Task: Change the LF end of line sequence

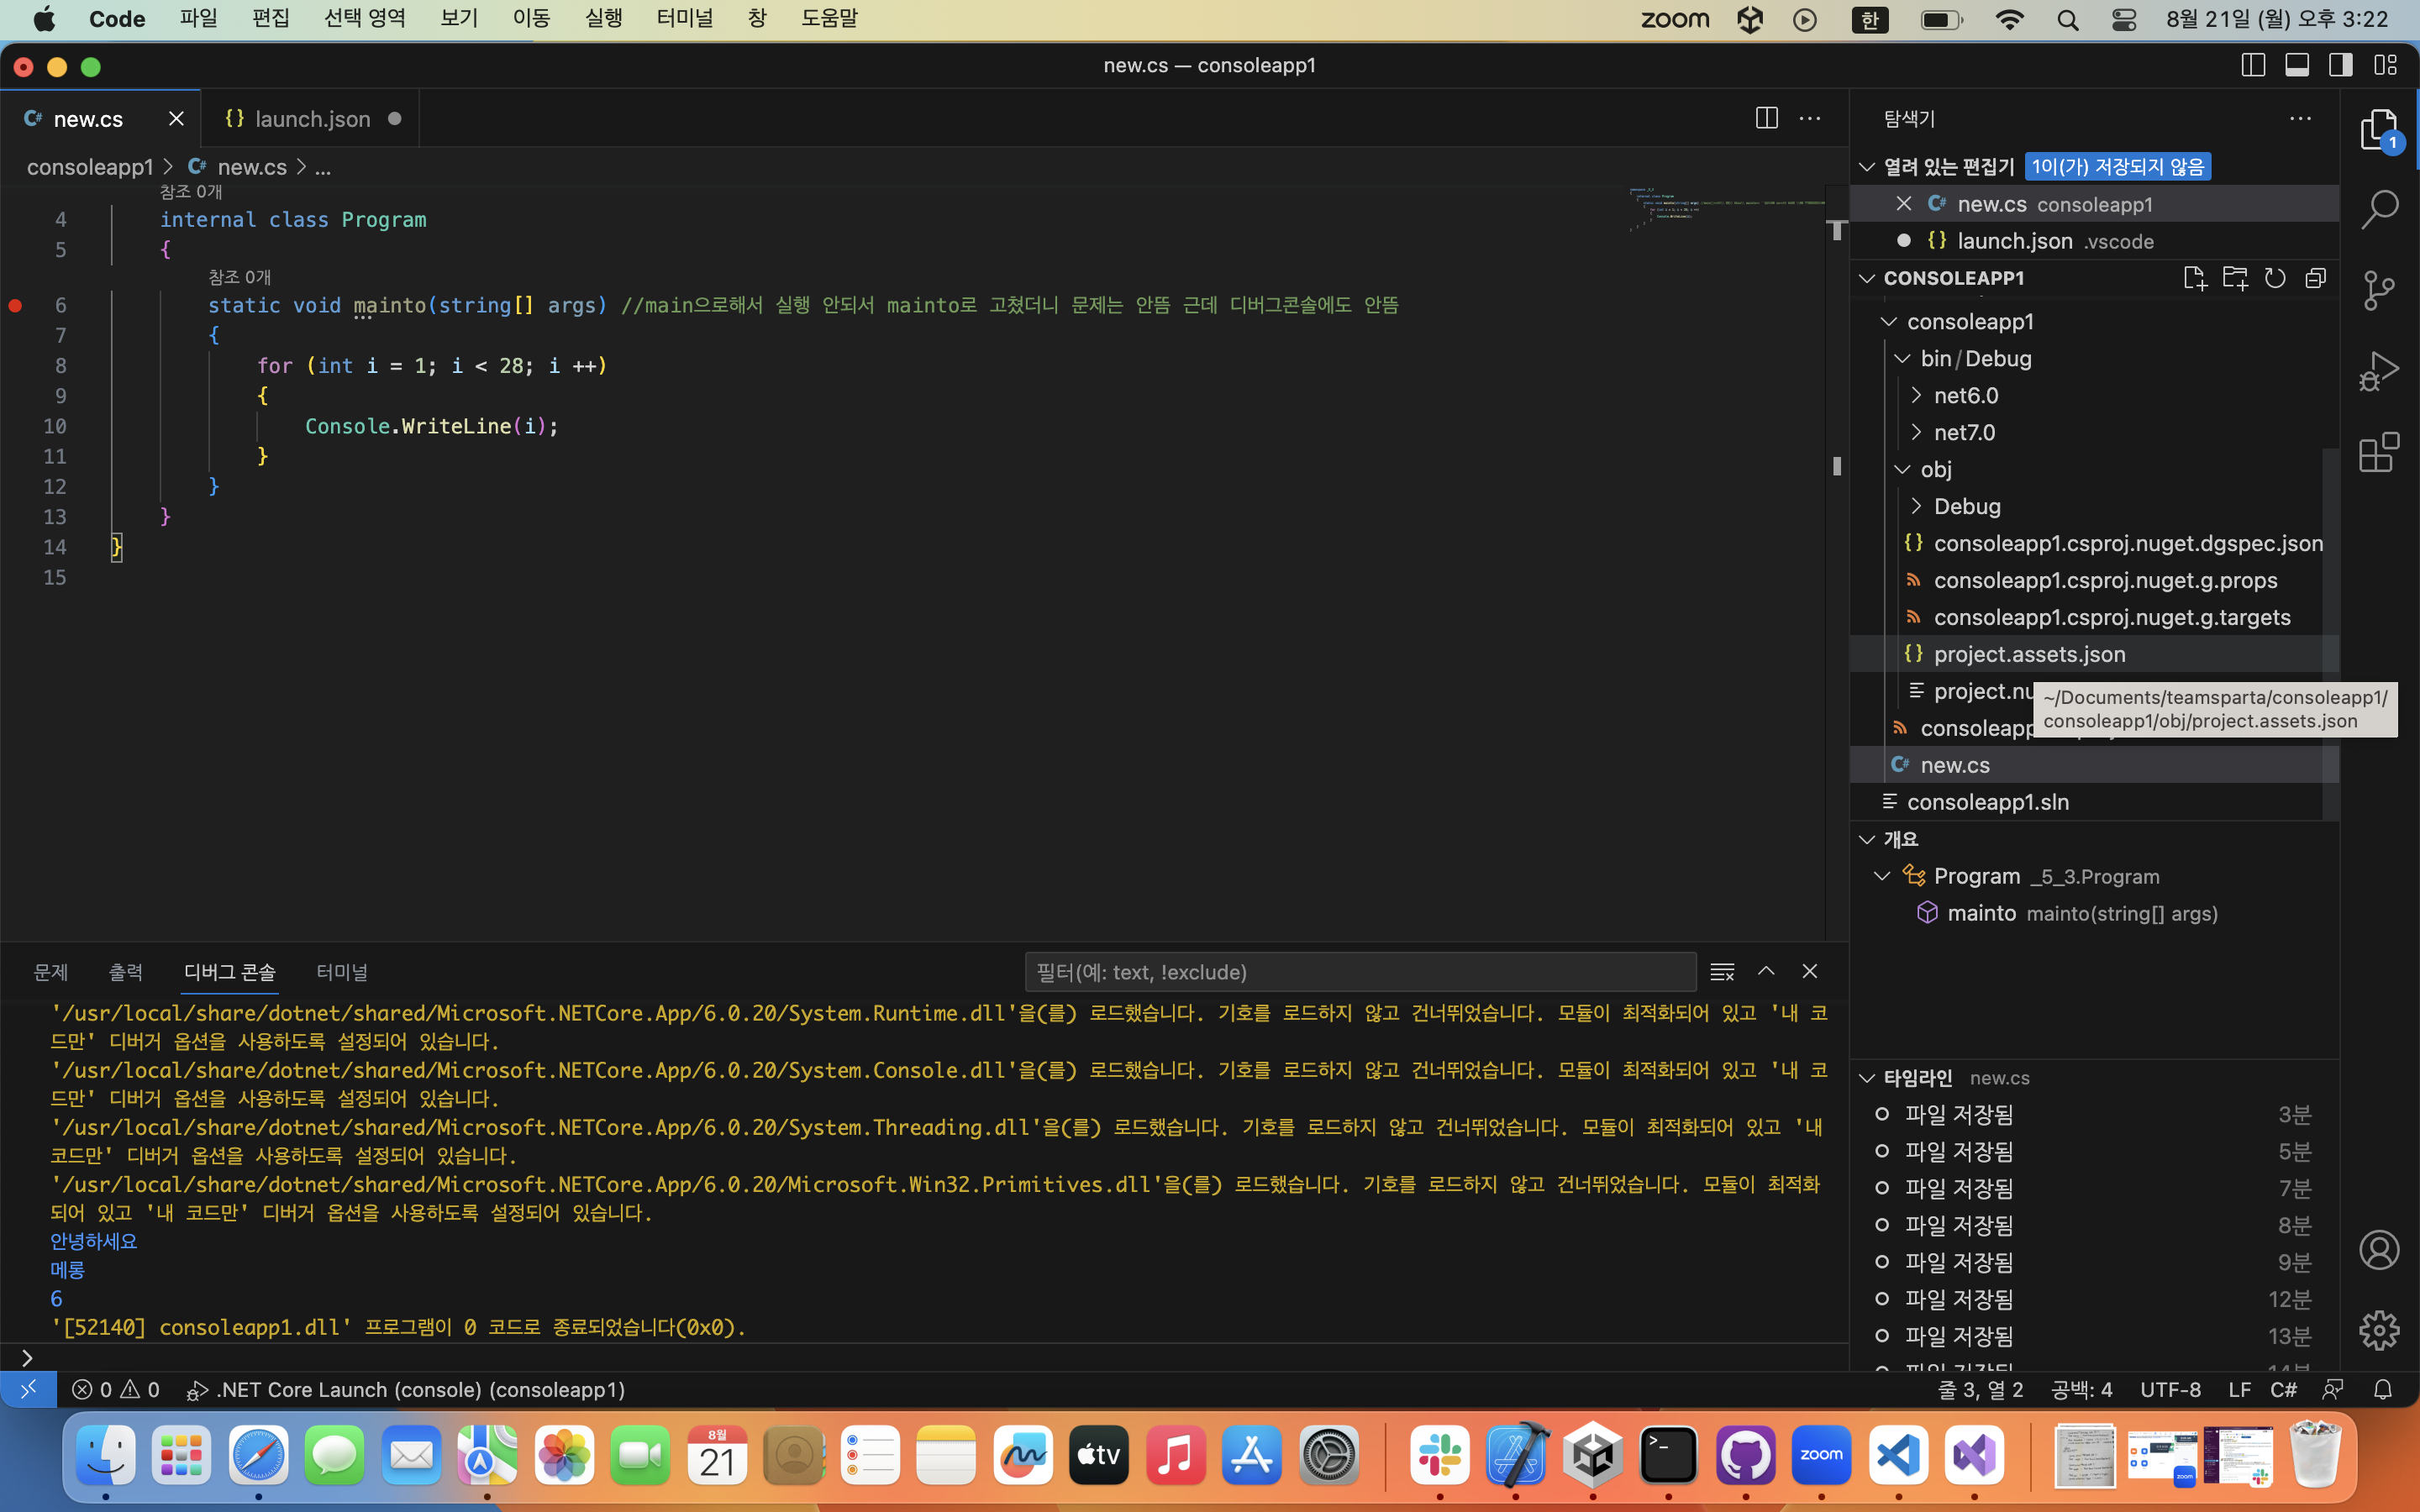Action: [x=2240, y=1389]
